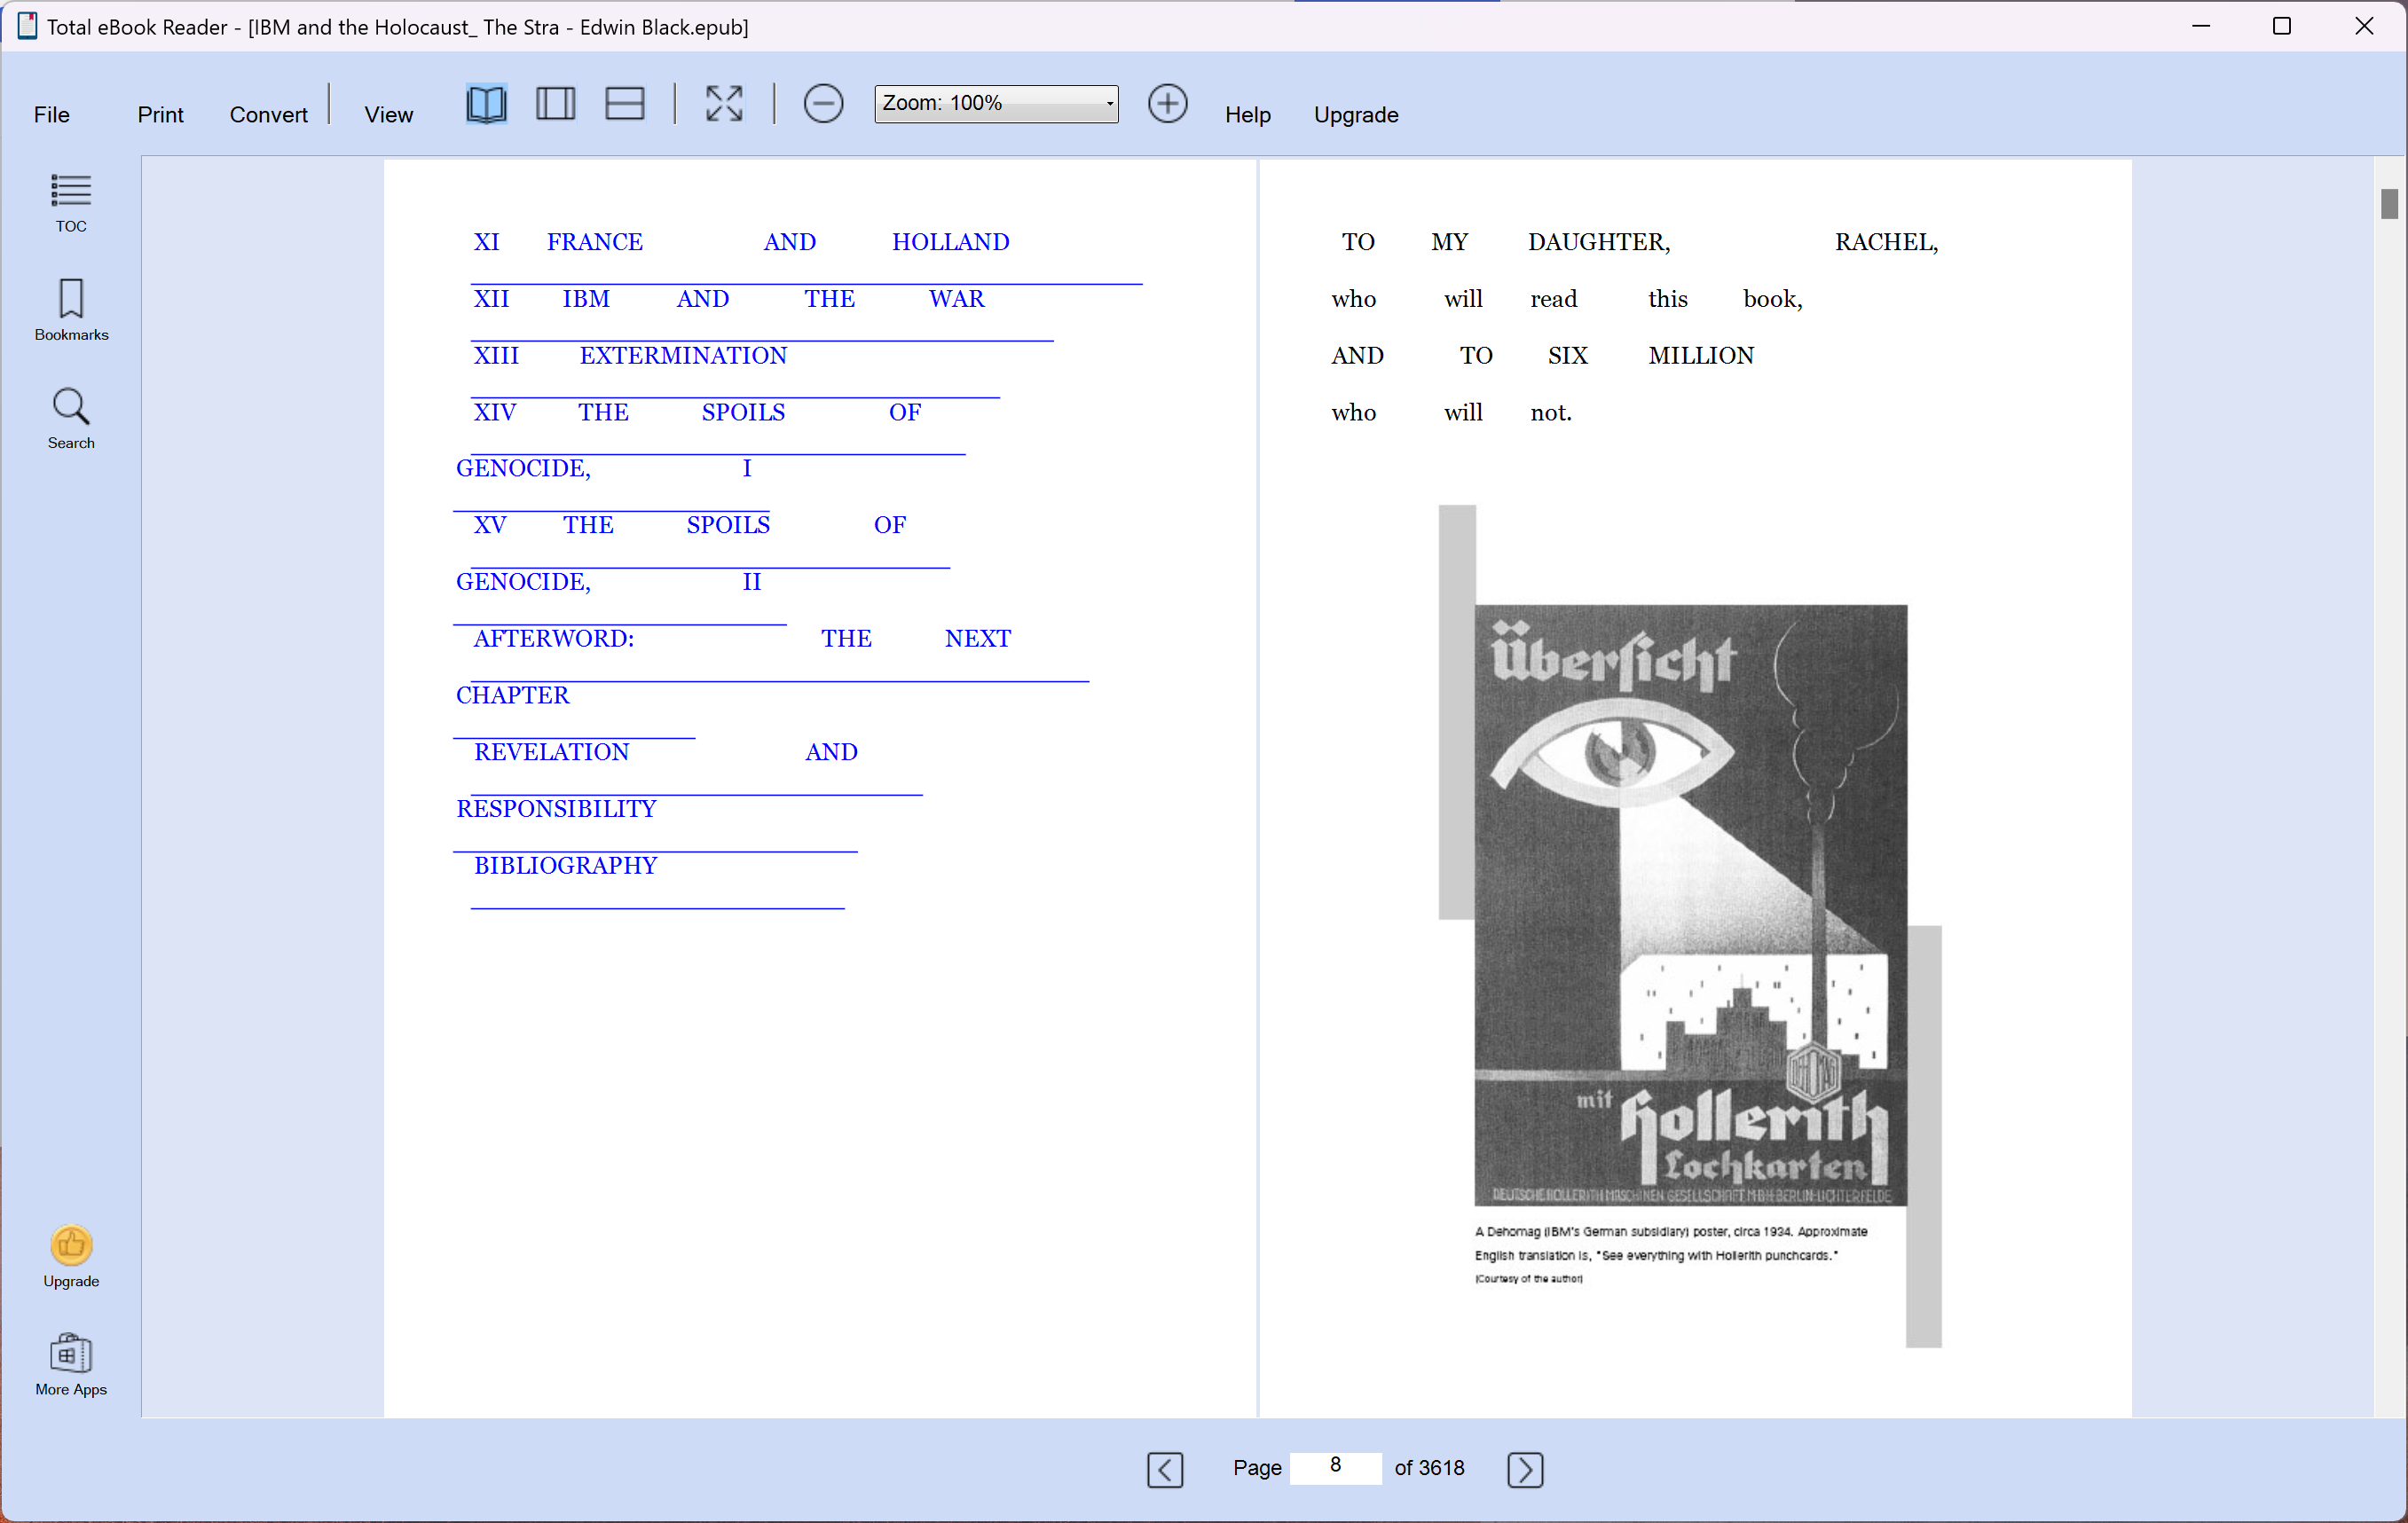
Task: Click the zoom out minus icon
Action: (x=823, y=104)
